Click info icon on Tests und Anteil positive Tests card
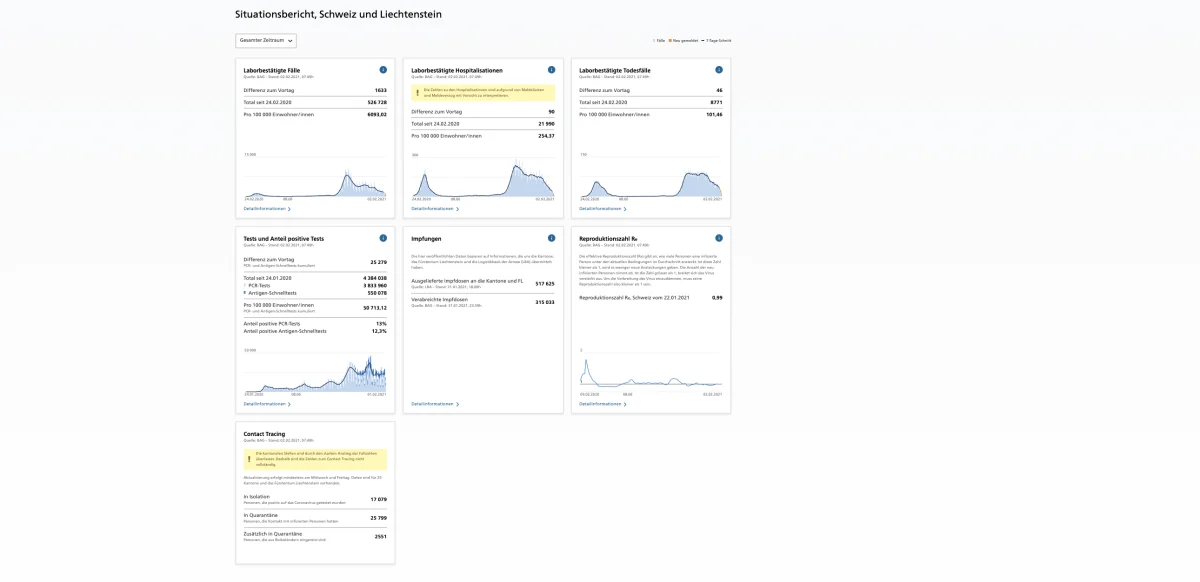The height and width of the screenshot is (582, 1200). [383, 238]
